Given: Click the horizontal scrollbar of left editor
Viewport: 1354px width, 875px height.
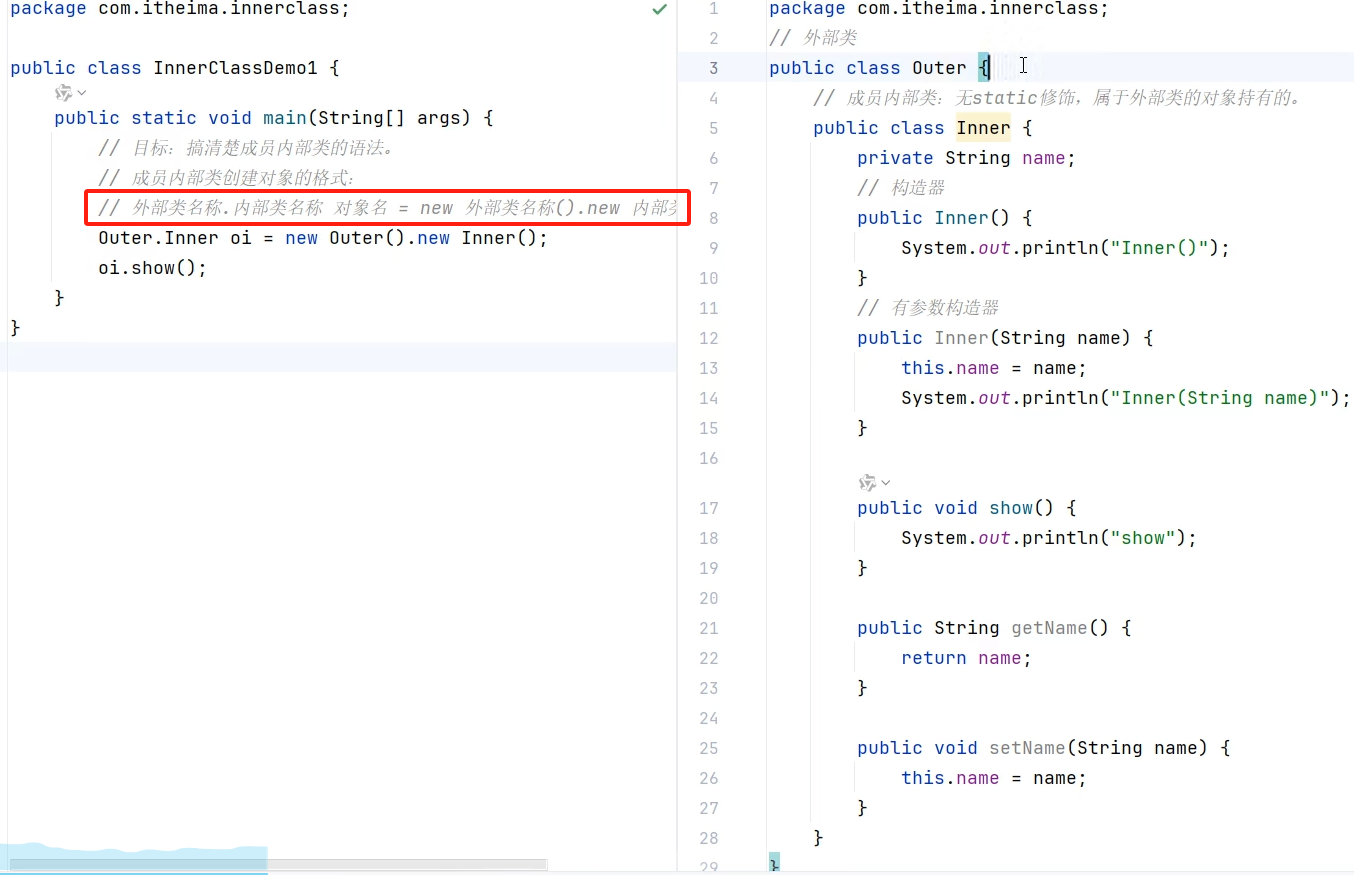Looking at the screenshot, I should coord(278,865).
